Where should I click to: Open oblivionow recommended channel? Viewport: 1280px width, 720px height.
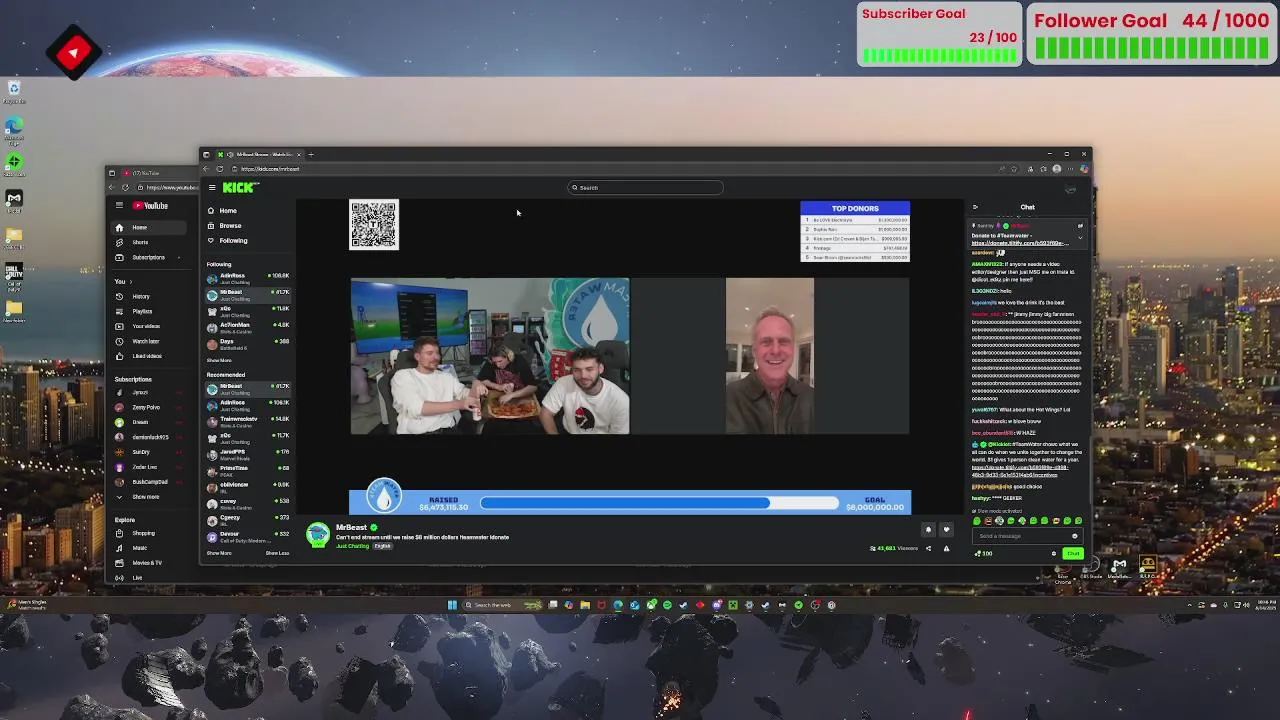248,487
